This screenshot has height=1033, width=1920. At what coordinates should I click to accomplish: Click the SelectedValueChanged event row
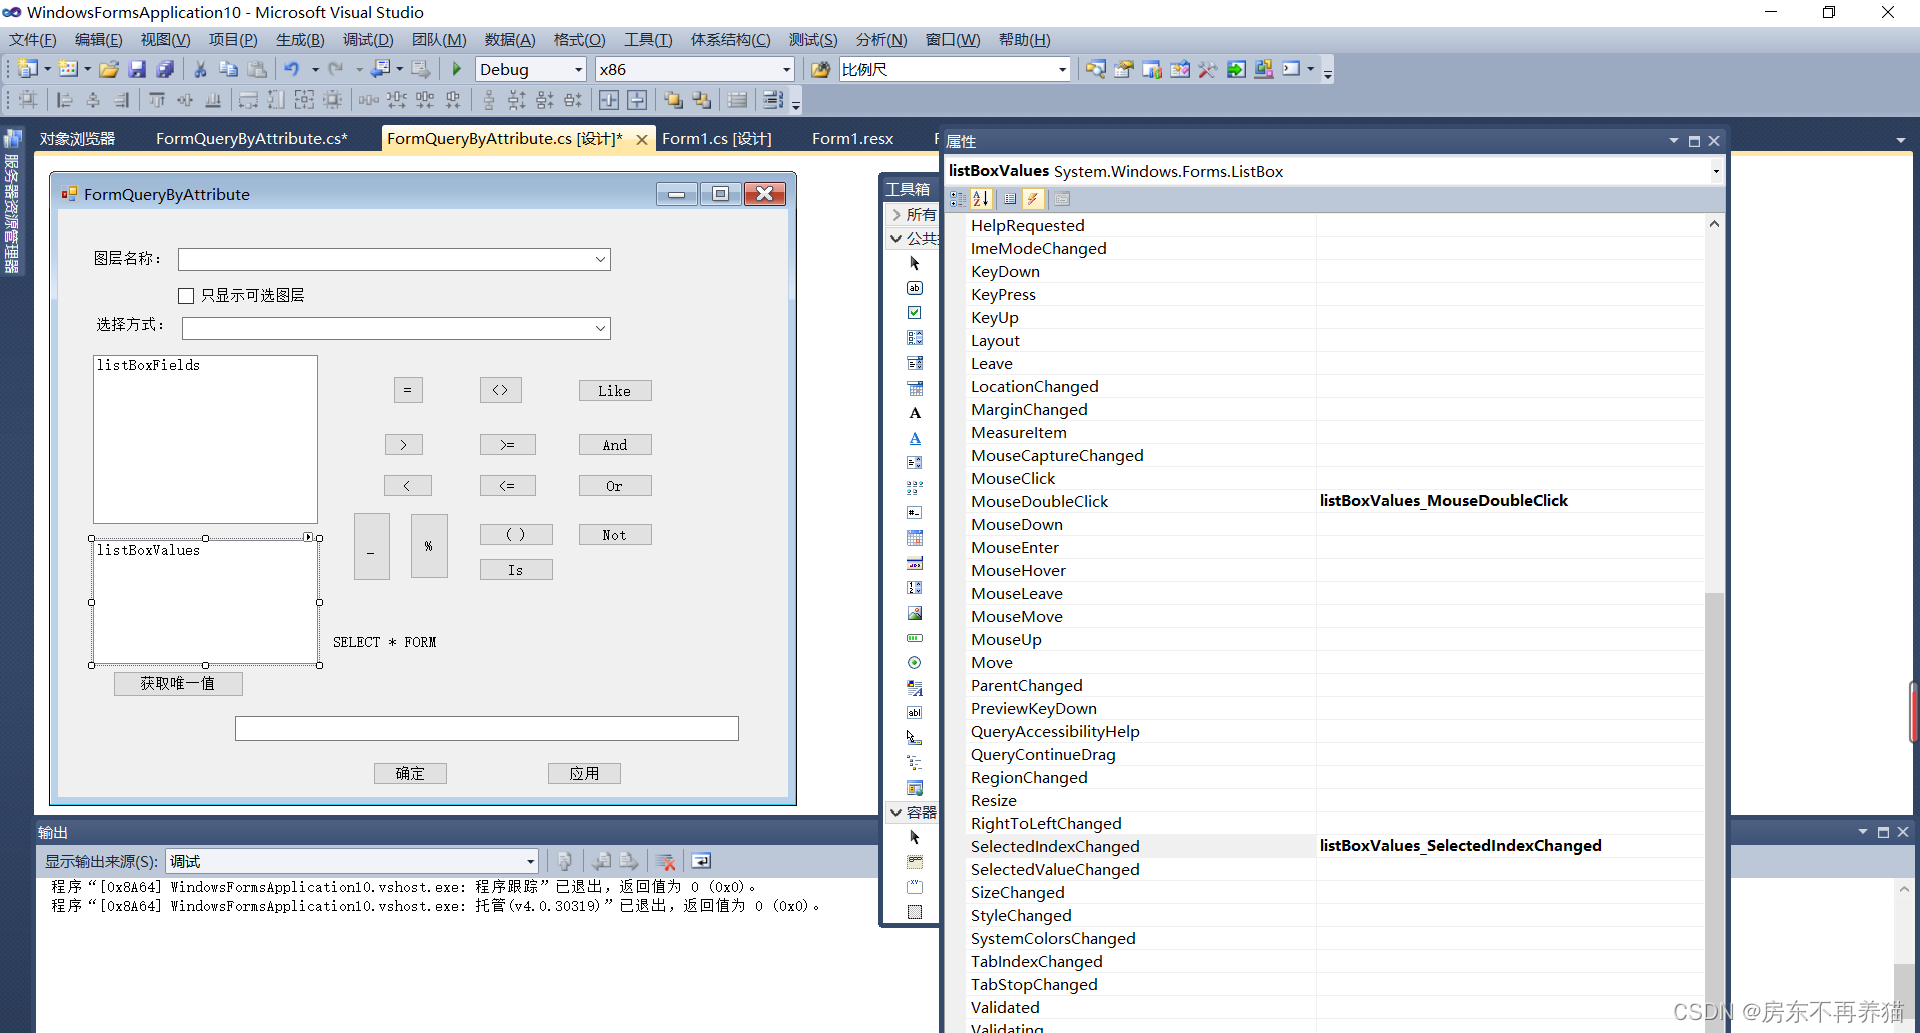(x=1055, y=870)
